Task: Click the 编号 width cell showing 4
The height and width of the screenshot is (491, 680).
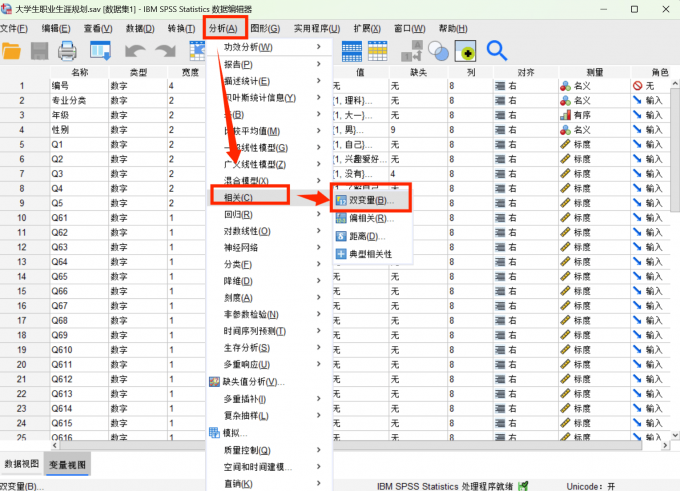Action: (x=186, y=86)
